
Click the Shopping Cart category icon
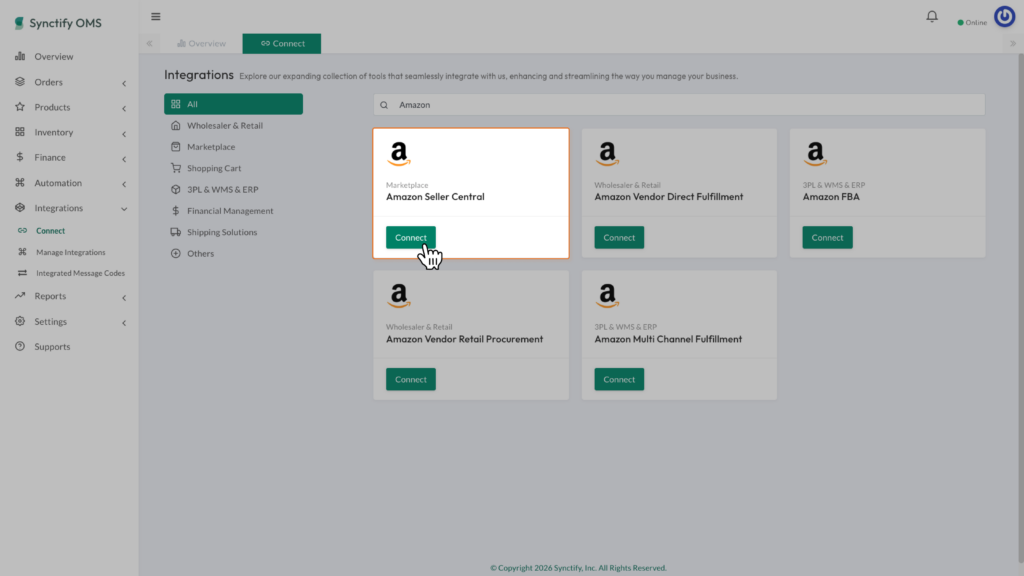tap(176, 168)
